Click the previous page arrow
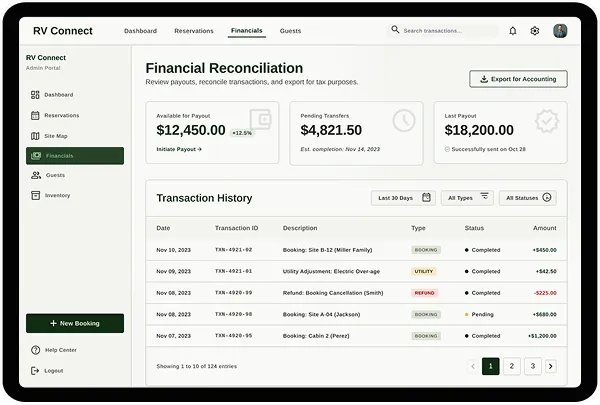Viewport: 600px width, 405px height. pos(473,366)
